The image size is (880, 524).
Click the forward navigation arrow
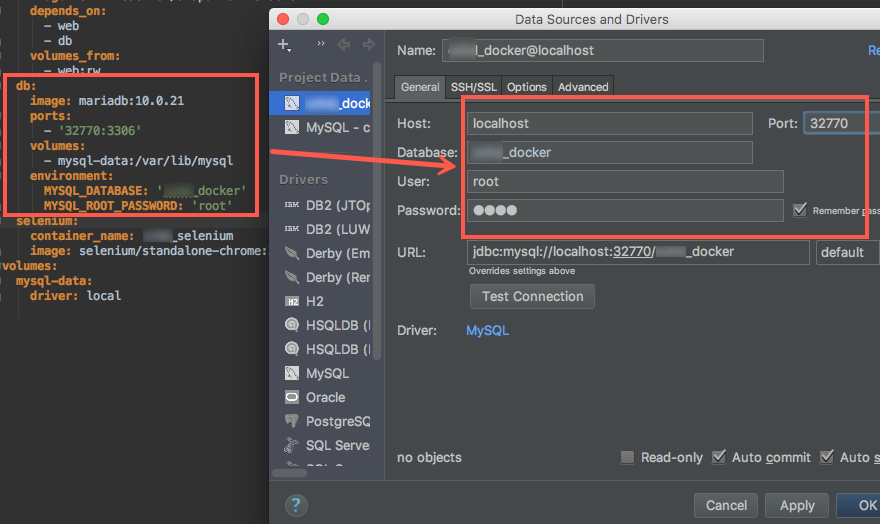click(369, 44)
